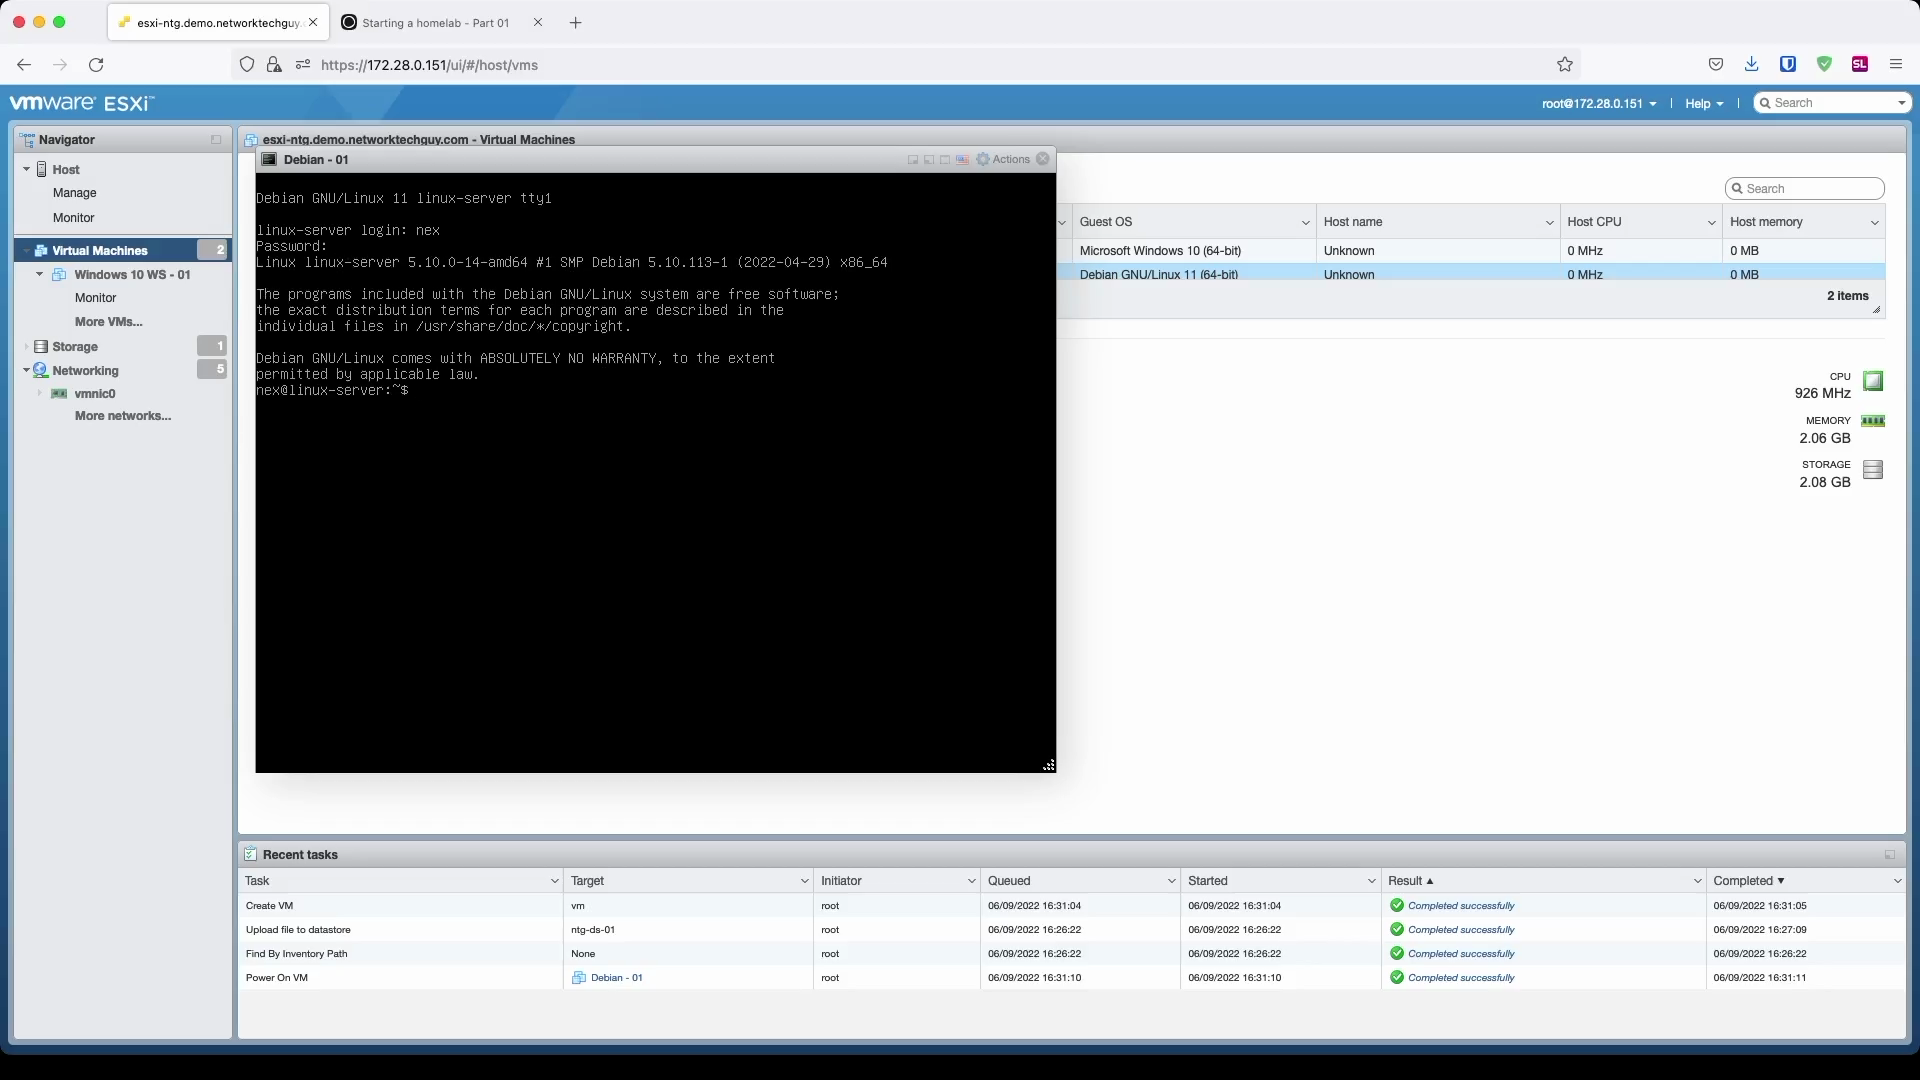
Task: Open Firefox downloads icon
Action: tap(1752, 64)
